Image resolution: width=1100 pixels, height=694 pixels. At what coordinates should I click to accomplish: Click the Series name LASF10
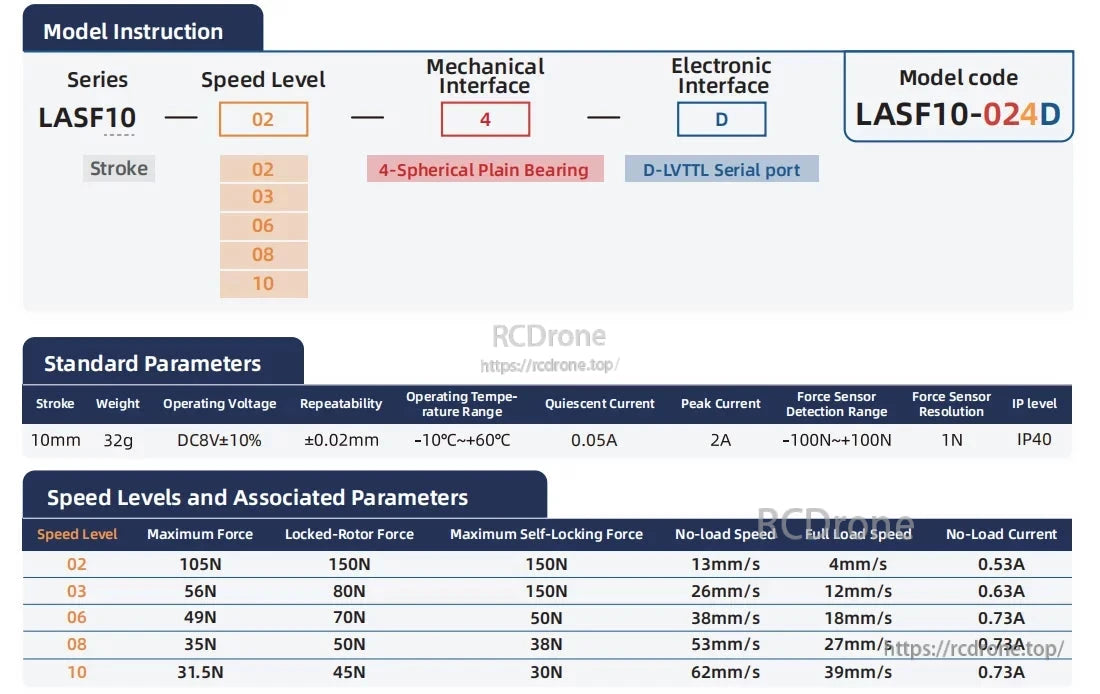click(87, 117)
